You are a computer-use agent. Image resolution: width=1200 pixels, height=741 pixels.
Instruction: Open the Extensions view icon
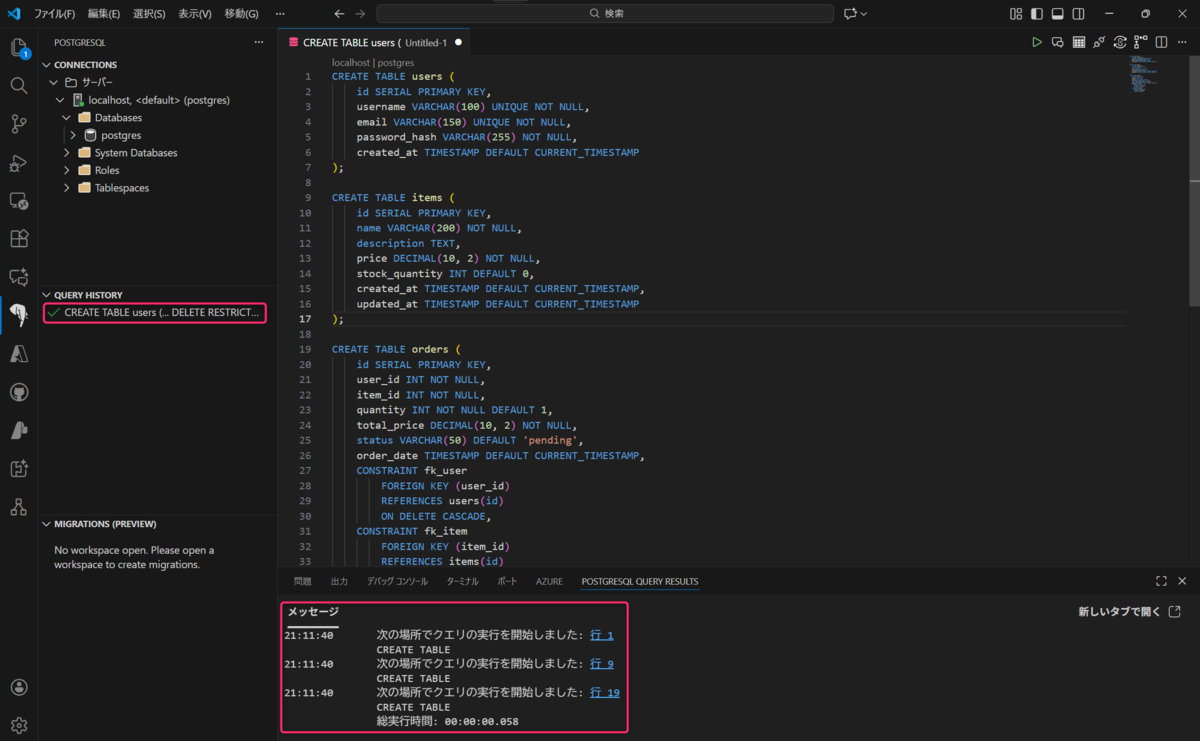click(19, 238)
